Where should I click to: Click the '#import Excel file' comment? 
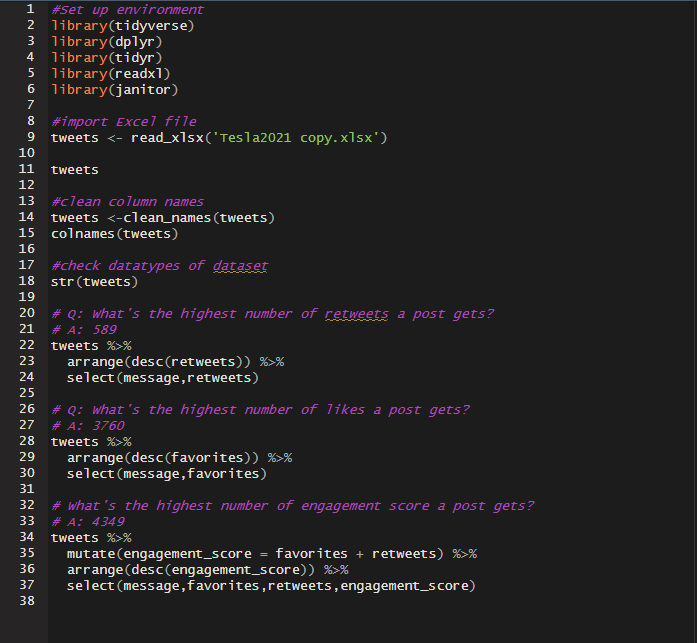124,122
